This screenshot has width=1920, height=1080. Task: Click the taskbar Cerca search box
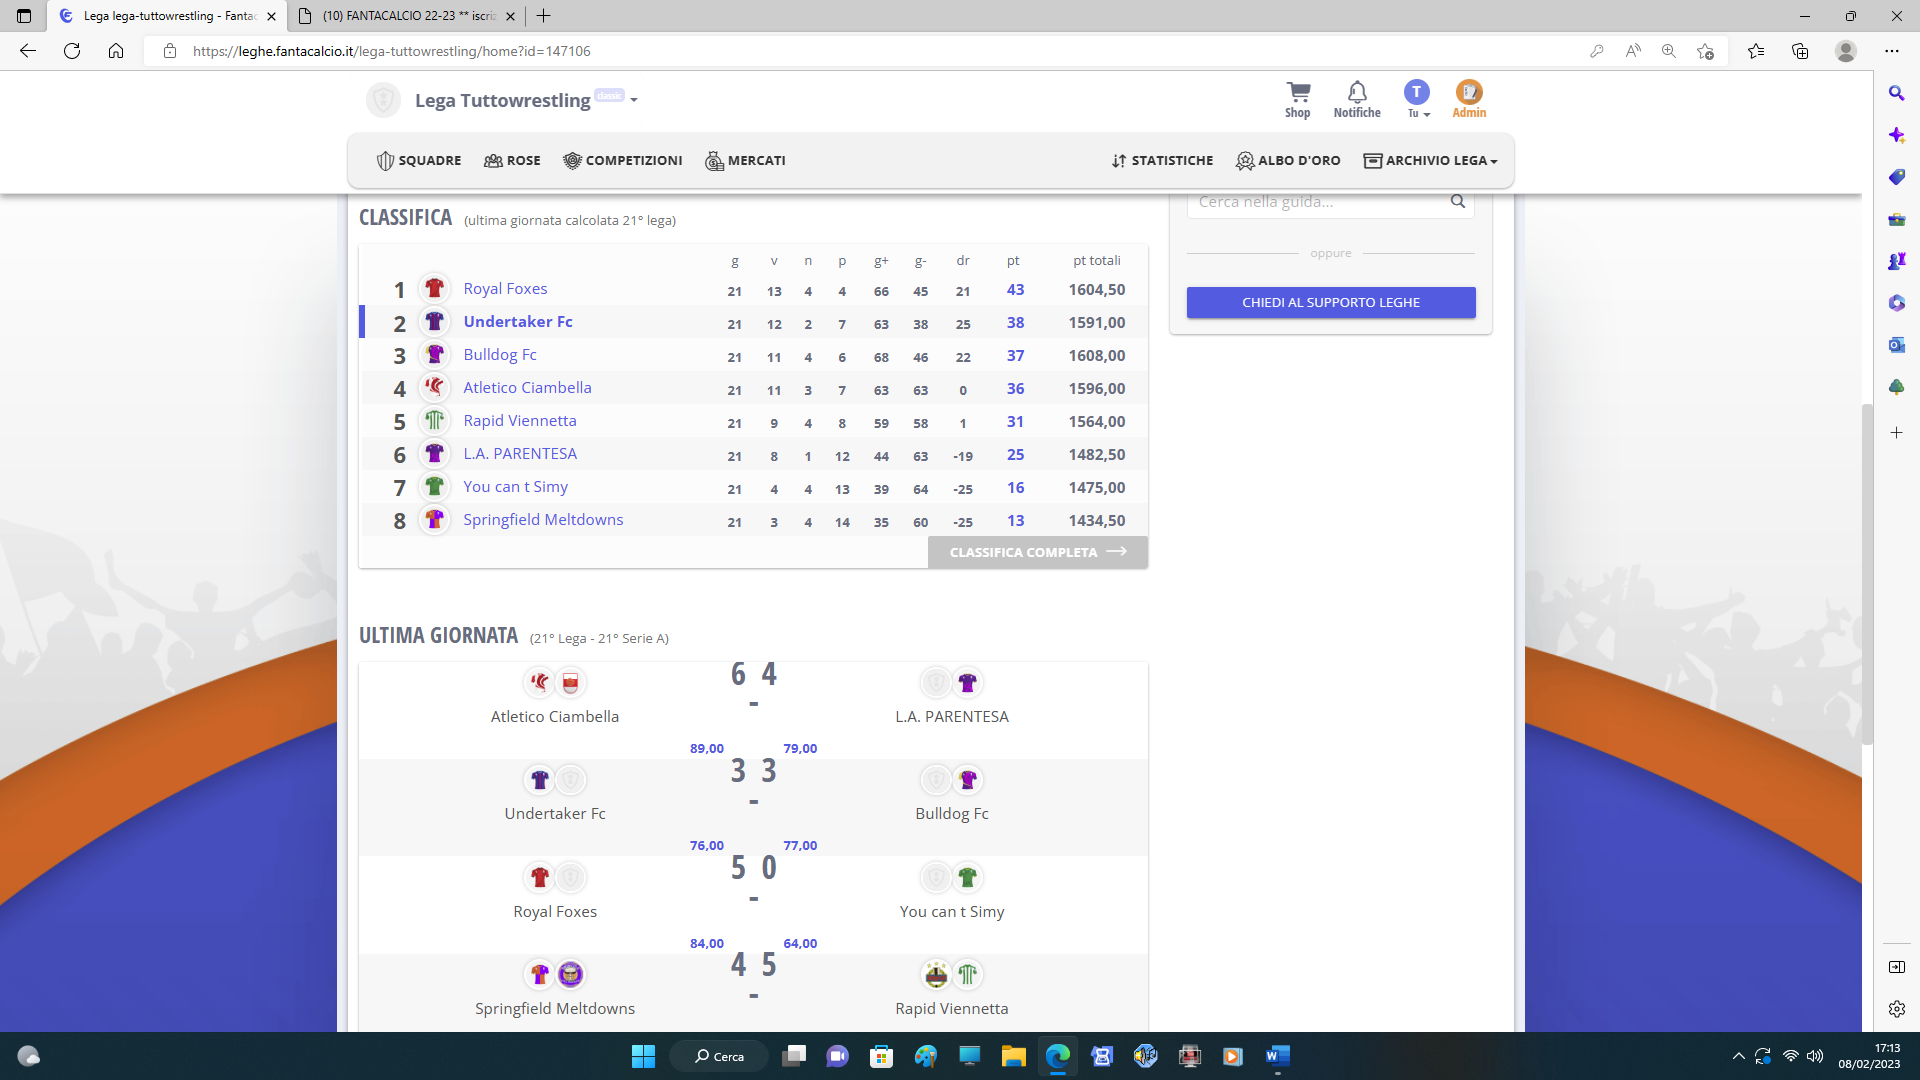click(719, 1056)
